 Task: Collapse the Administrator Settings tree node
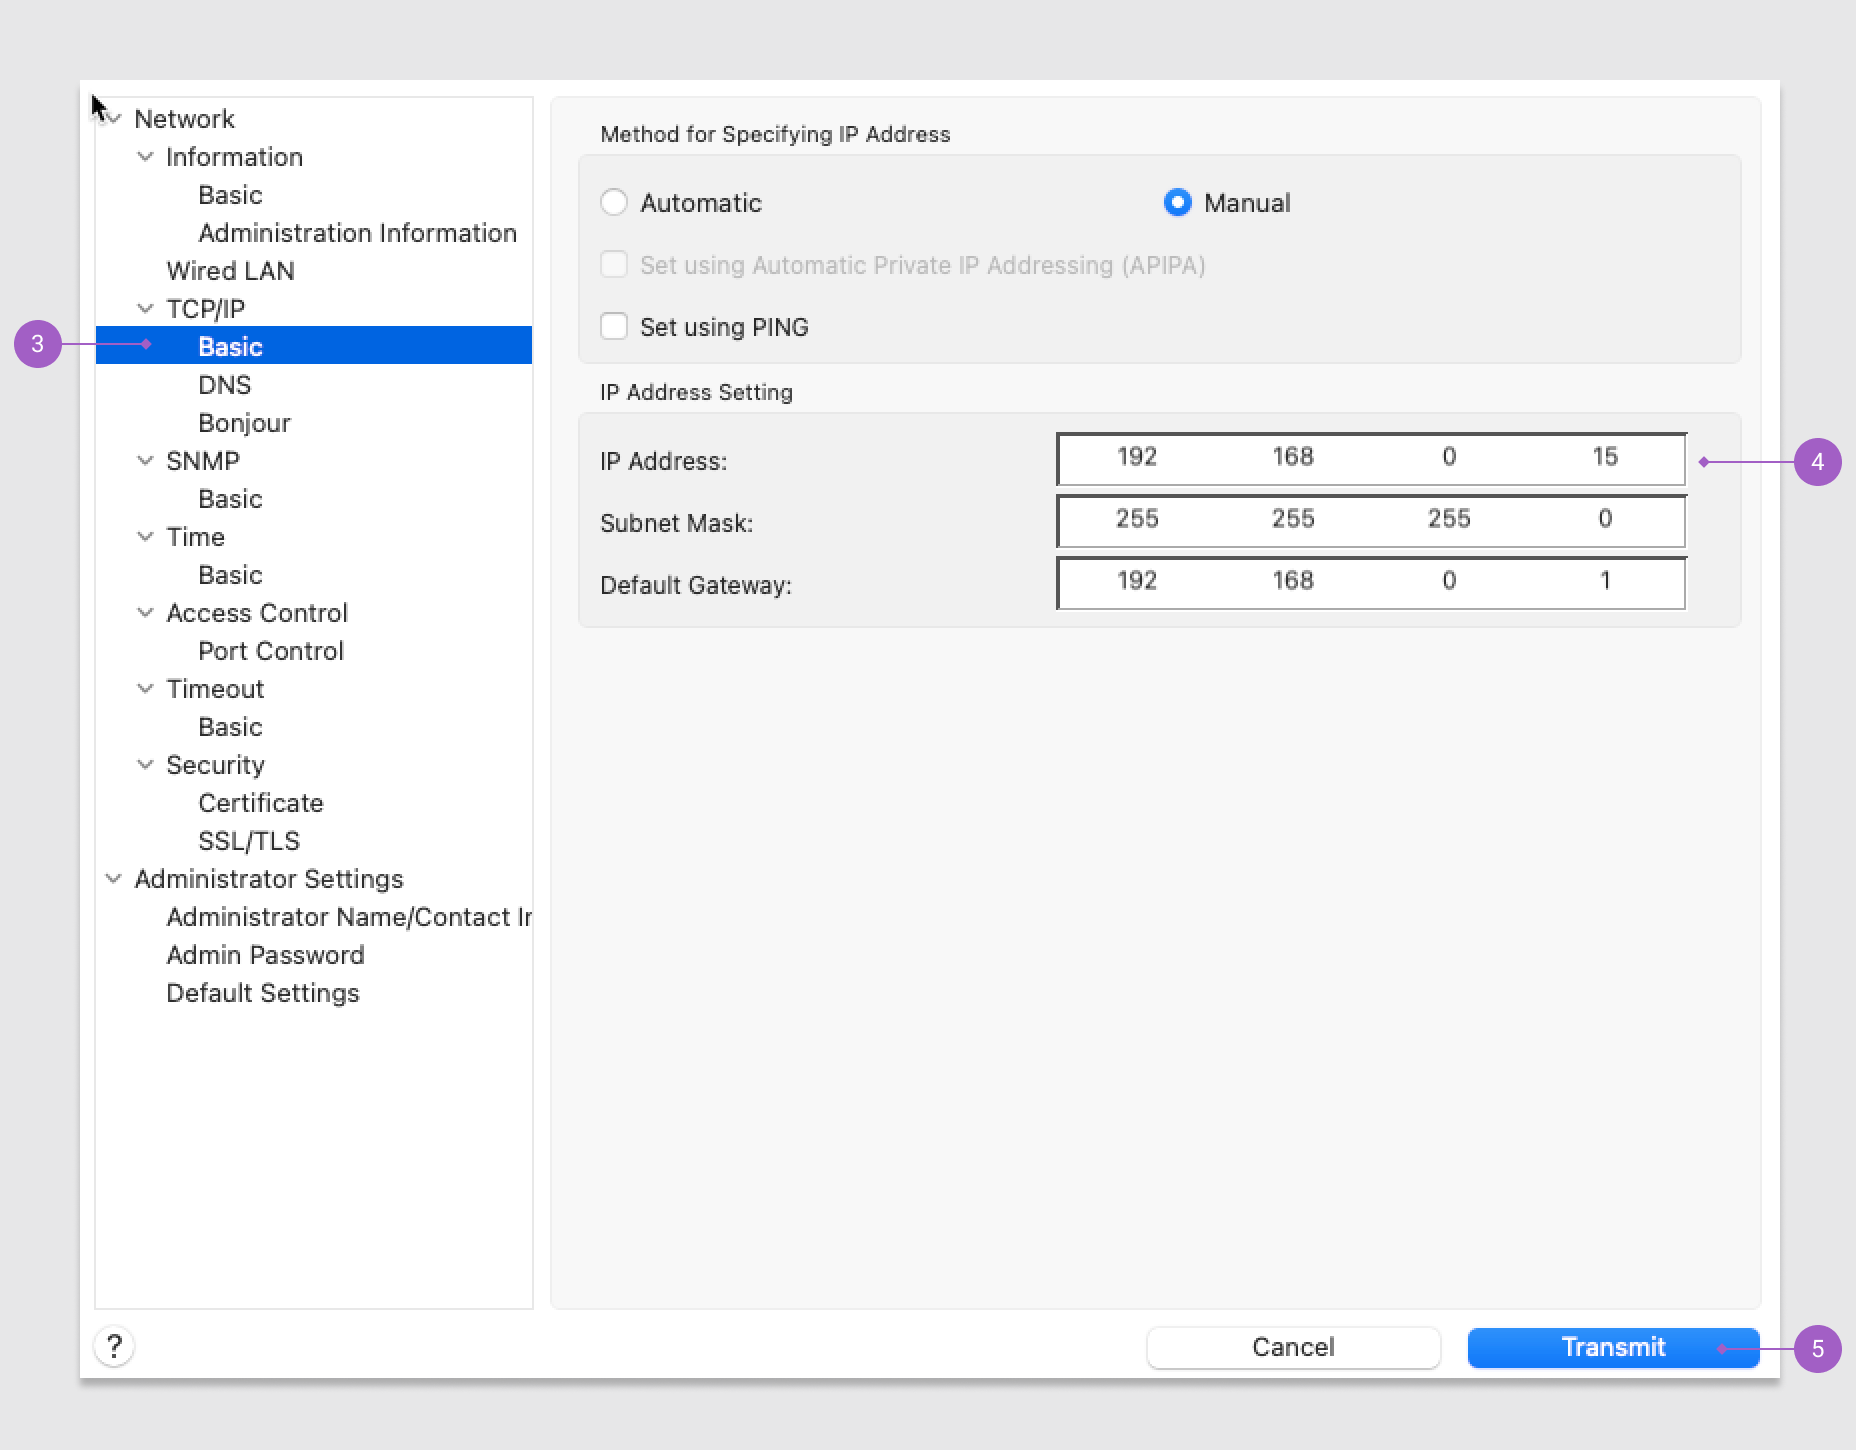pyautogui.click(x=114, y=879)
